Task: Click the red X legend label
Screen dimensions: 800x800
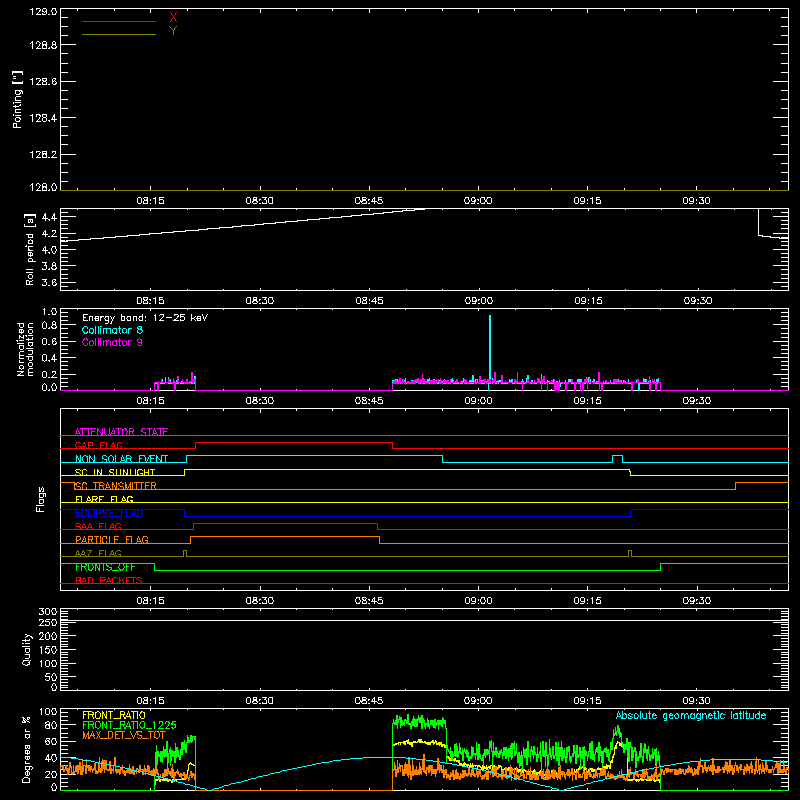Action: [173, 17]
